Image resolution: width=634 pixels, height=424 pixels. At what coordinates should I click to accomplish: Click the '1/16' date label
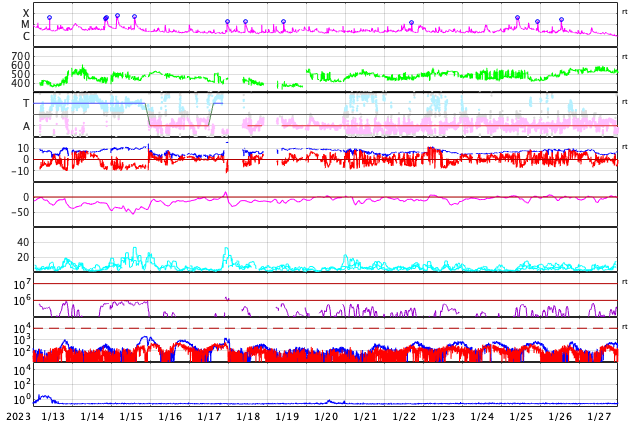(170, 417)
